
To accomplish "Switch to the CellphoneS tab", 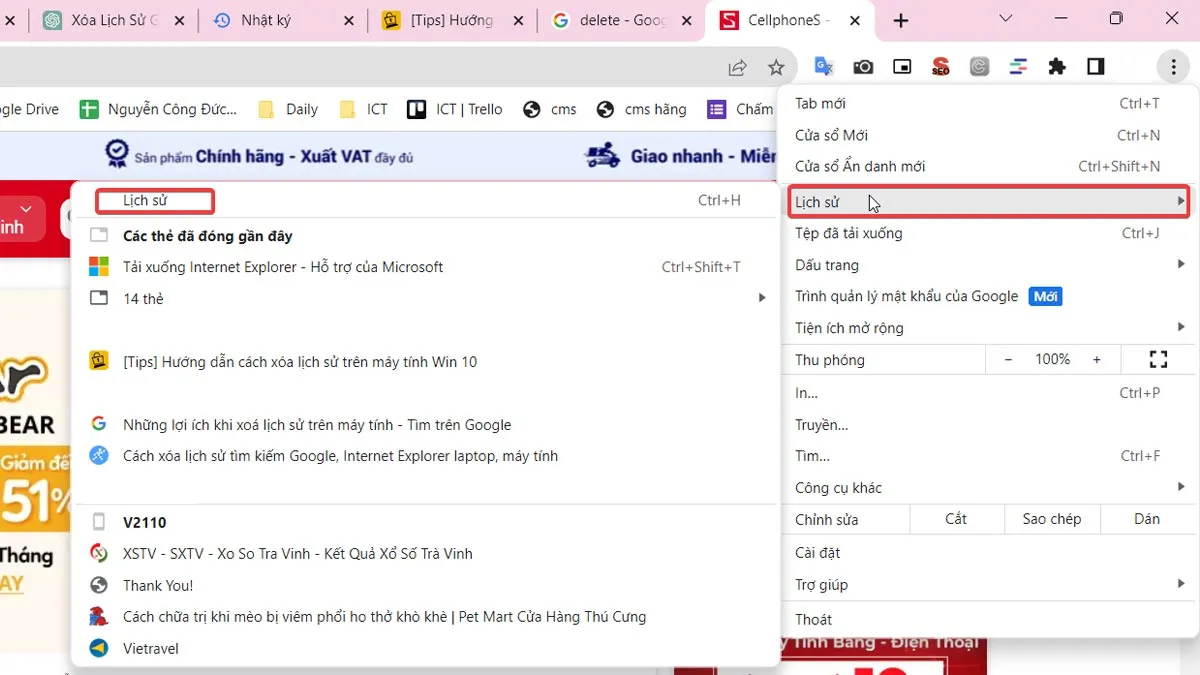I will click(x=785, y=19).
